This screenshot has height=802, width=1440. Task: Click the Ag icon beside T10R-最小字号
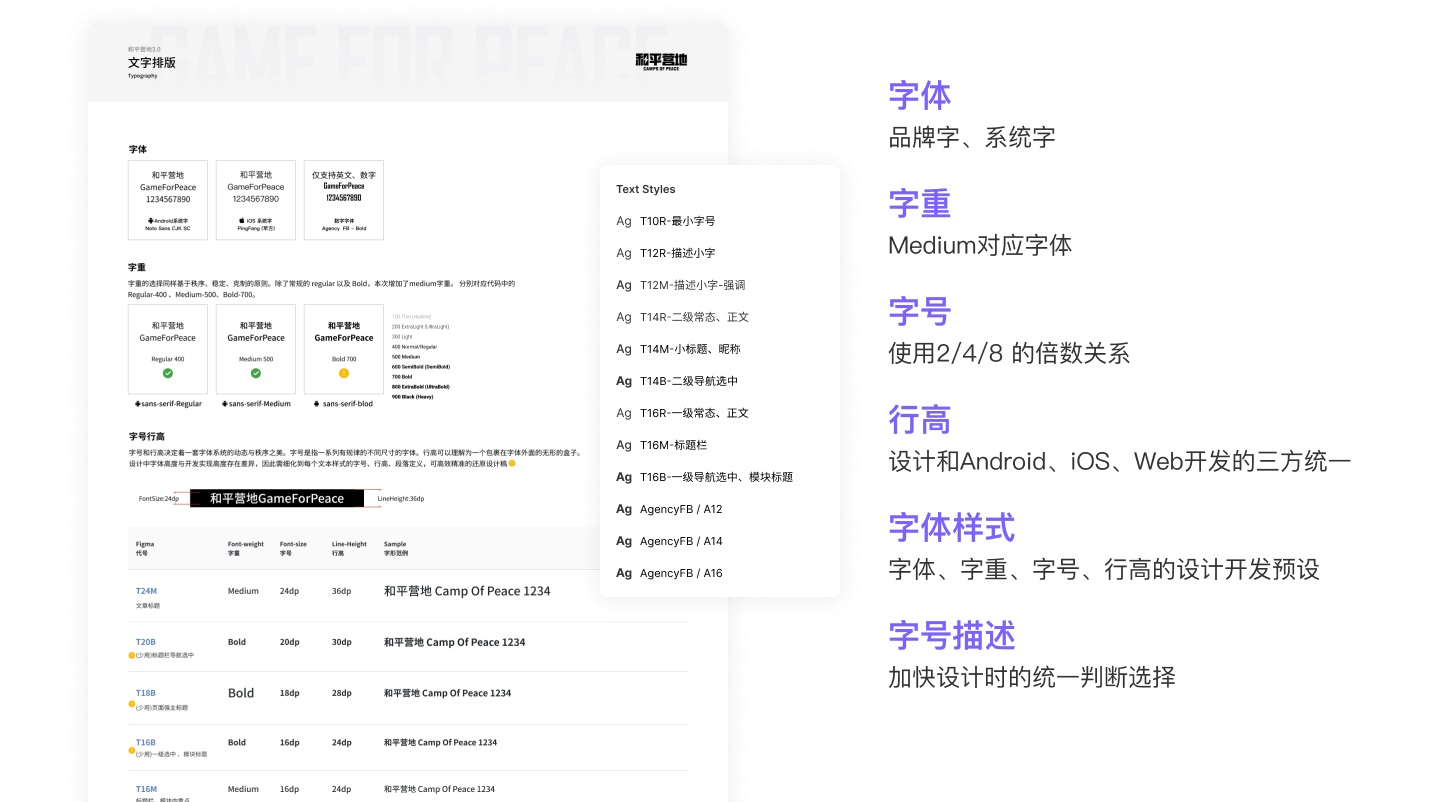(624, 221)
